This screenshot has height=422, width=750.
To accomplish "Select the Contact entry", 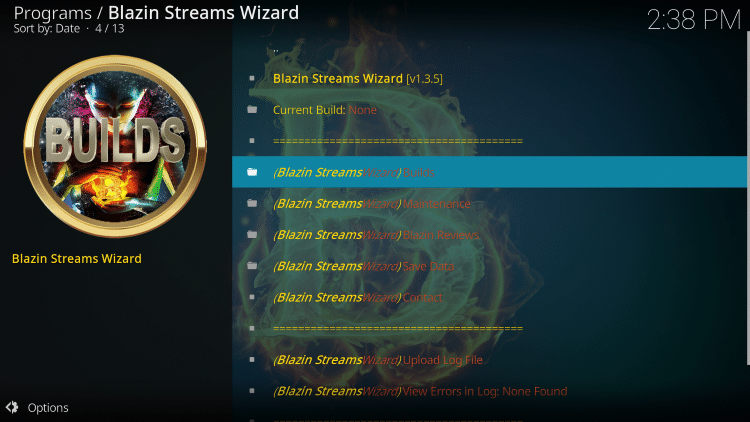I will click(489, 297).
